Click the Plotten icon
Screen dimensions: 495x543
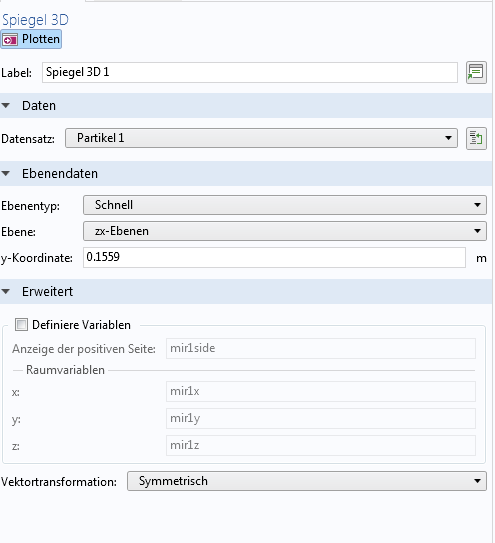(10, 40)
